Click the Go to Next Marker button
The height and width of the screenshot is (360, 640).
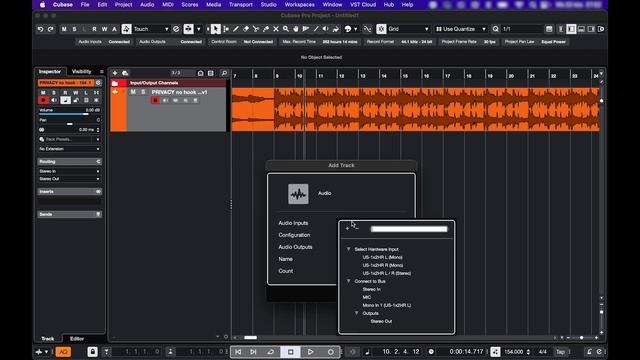[253, 352]
